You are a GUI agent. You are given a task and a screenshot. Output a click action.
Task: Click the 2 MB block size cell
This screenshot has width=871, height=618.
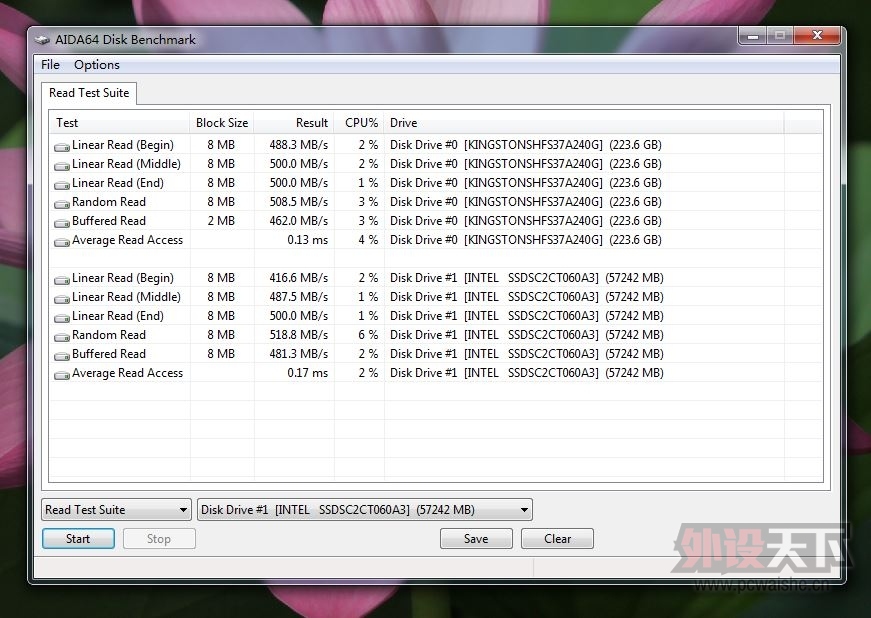pyautogui.click(x=221, y=221)
